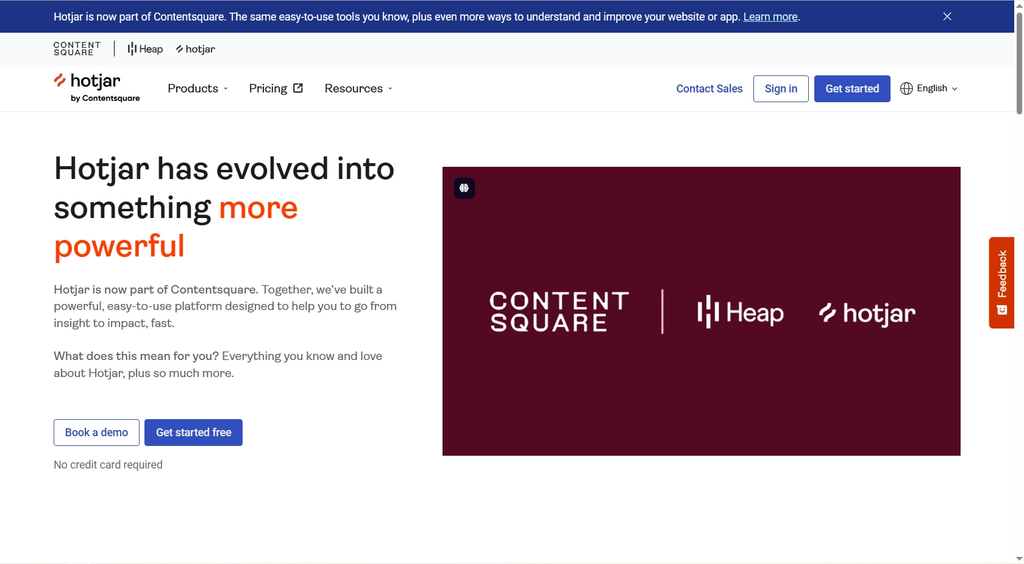Click the 'more powerful' orange headline text
1024x564 pixels.
point(176,227)
